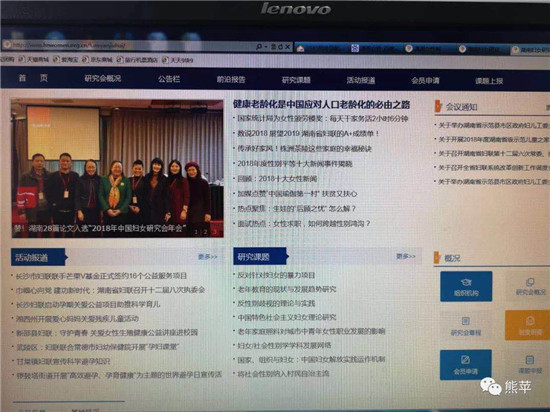Open notice 关于召开全省妇联系统改革创新工作

tap(494, 167)
